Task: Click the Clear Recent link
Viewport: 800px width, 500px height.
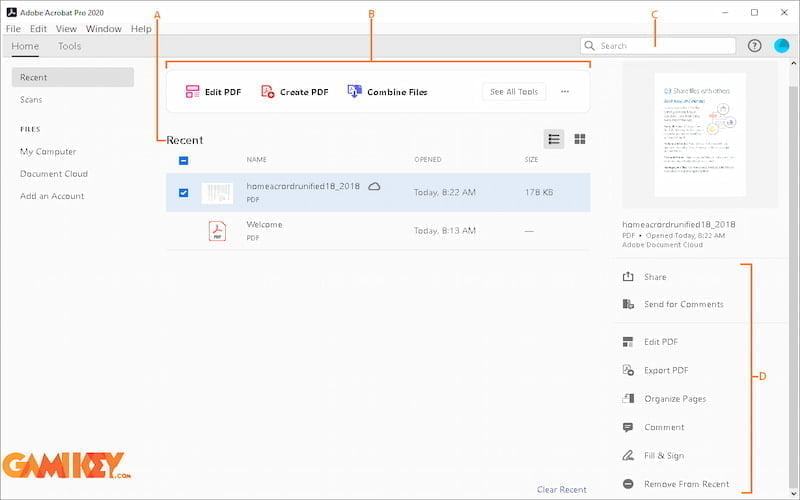Action: click(562, 489)
